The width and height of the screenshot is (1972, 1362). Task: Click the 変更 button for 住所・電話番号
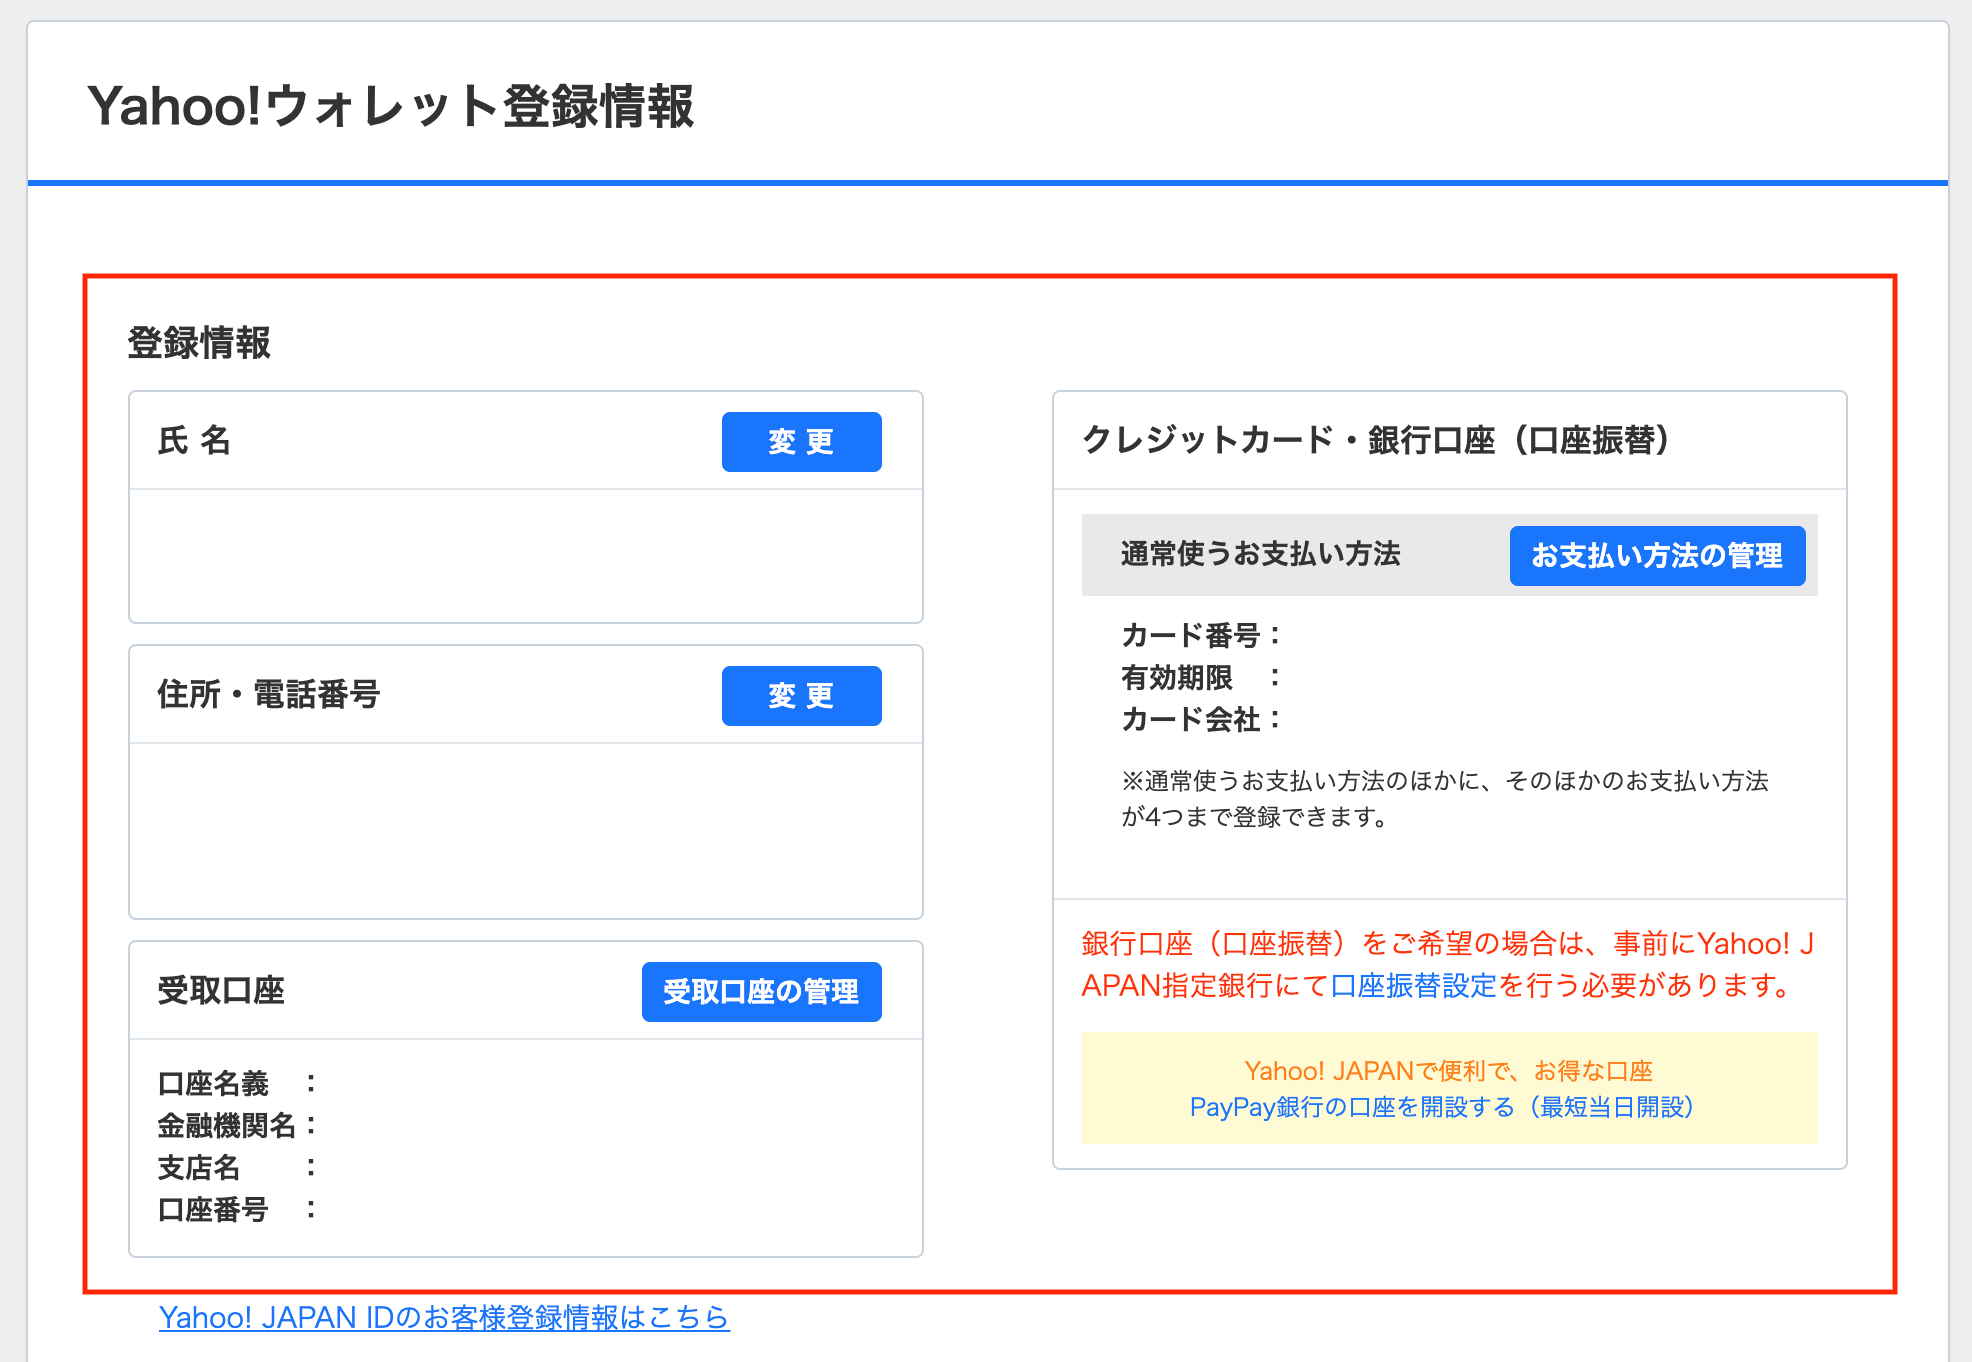click(x=801, y=696)
